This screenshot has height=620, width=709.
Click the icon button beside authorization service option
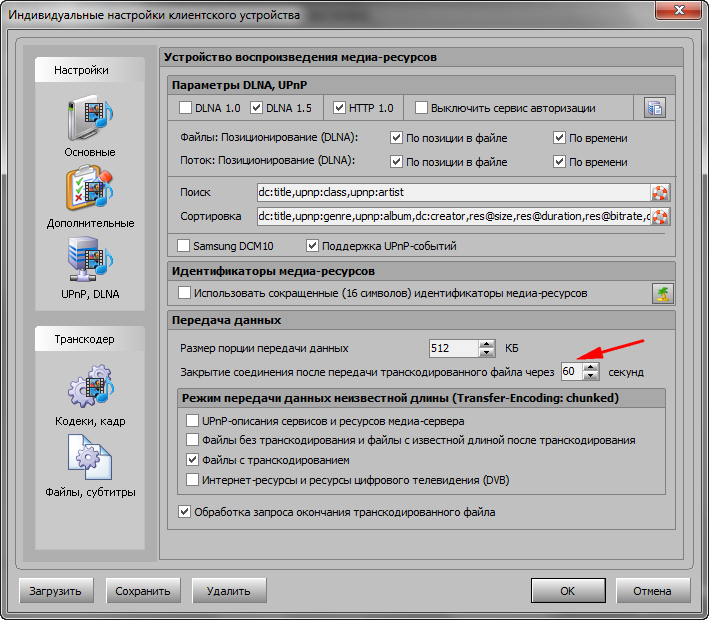tap(655, 108)
